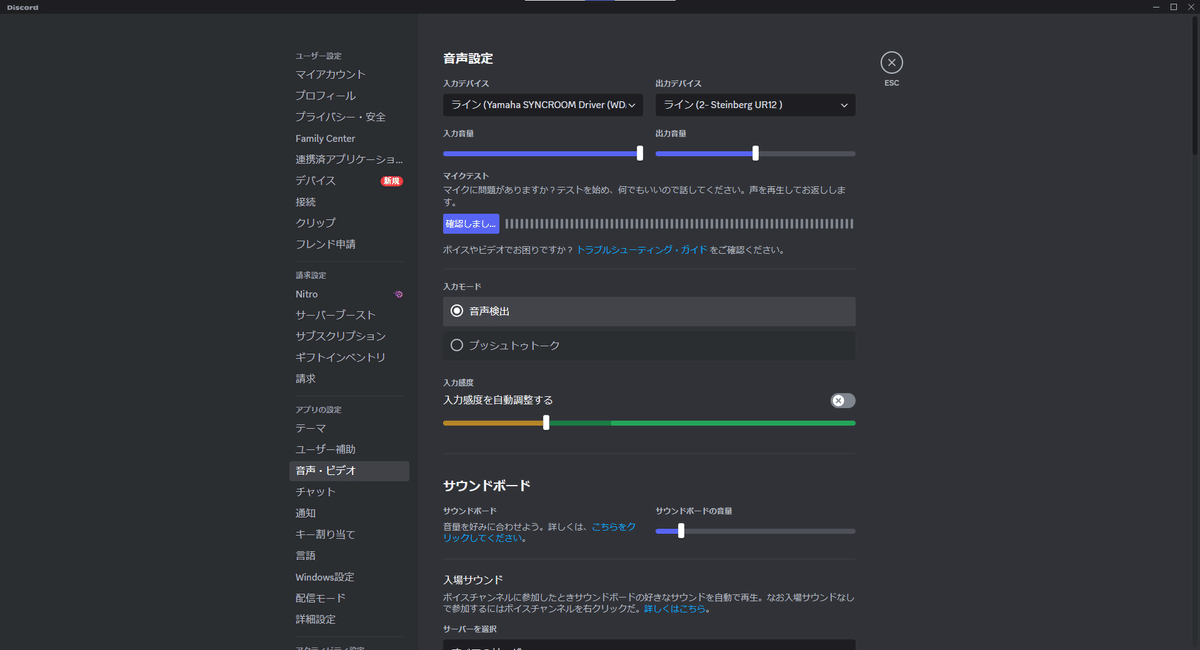Viewport: 1200px width, 650px height.
Task: Click the サウンドボード section heading
Action: coord(487,486)
